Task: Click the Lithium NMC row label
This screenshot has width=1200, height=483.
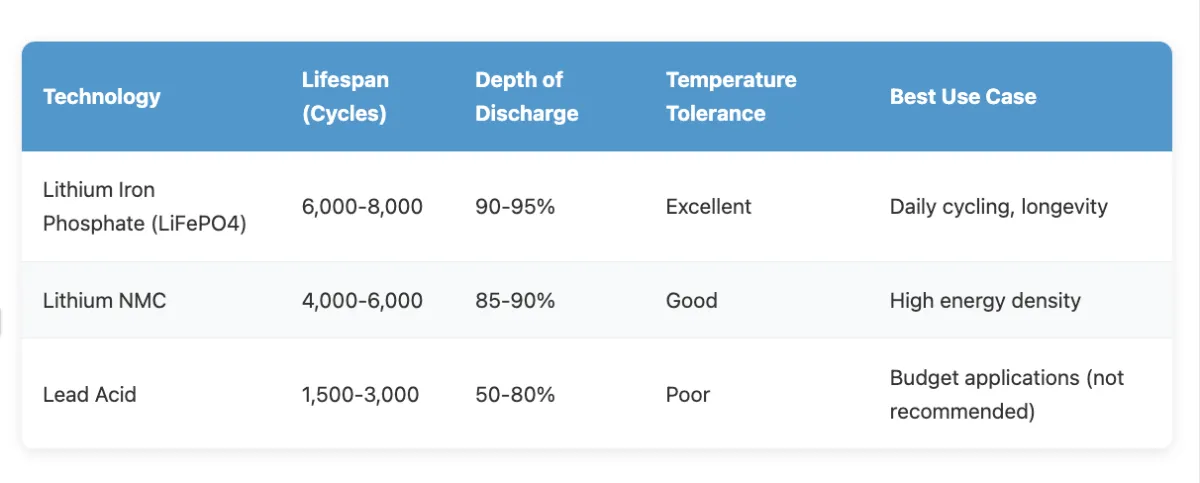Action: pos(104,300)
